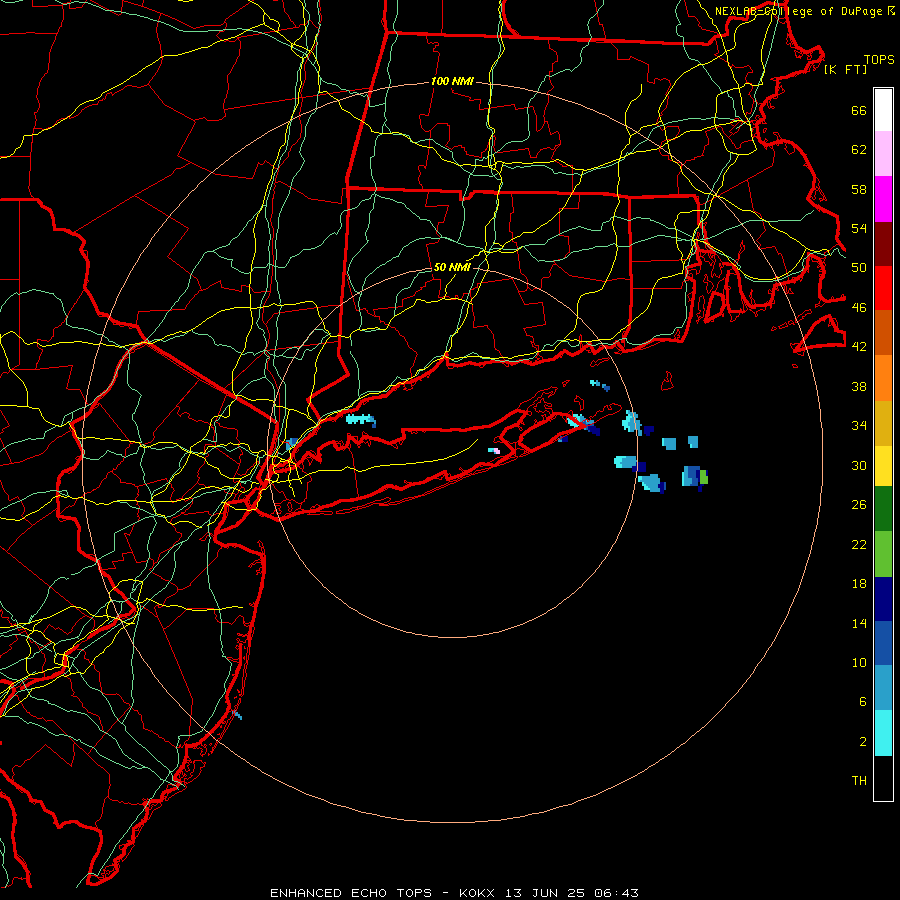Click the light green legend swatch

(883, 554)
